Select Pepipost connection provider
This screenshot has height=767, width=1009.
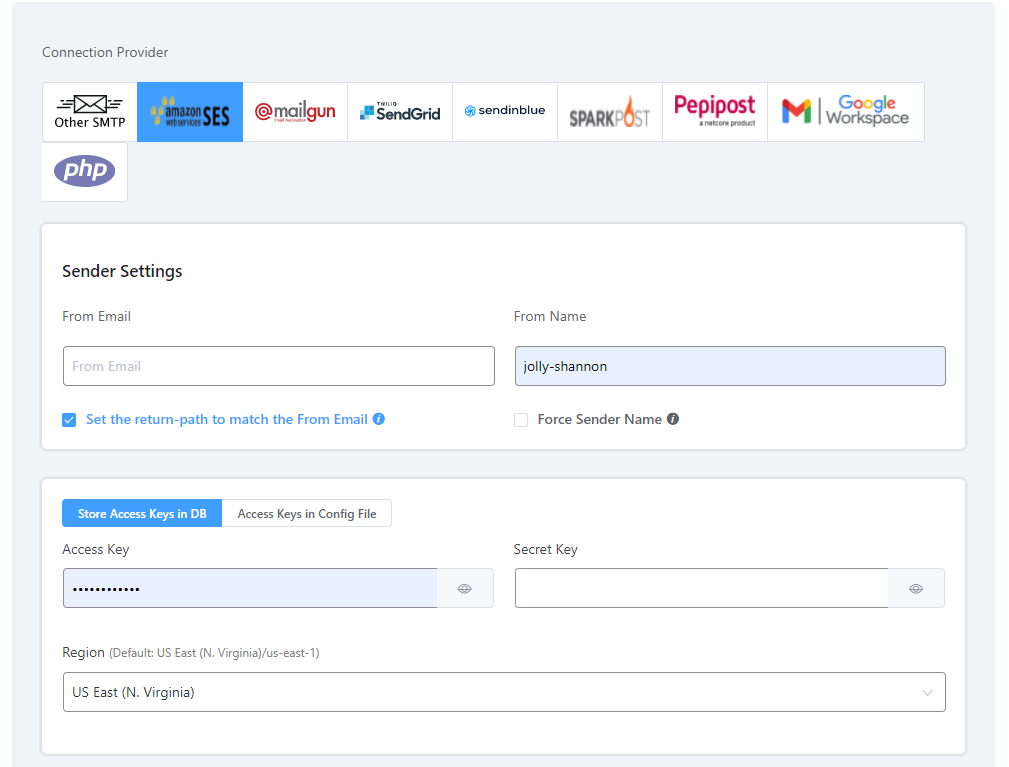[715, 112]
